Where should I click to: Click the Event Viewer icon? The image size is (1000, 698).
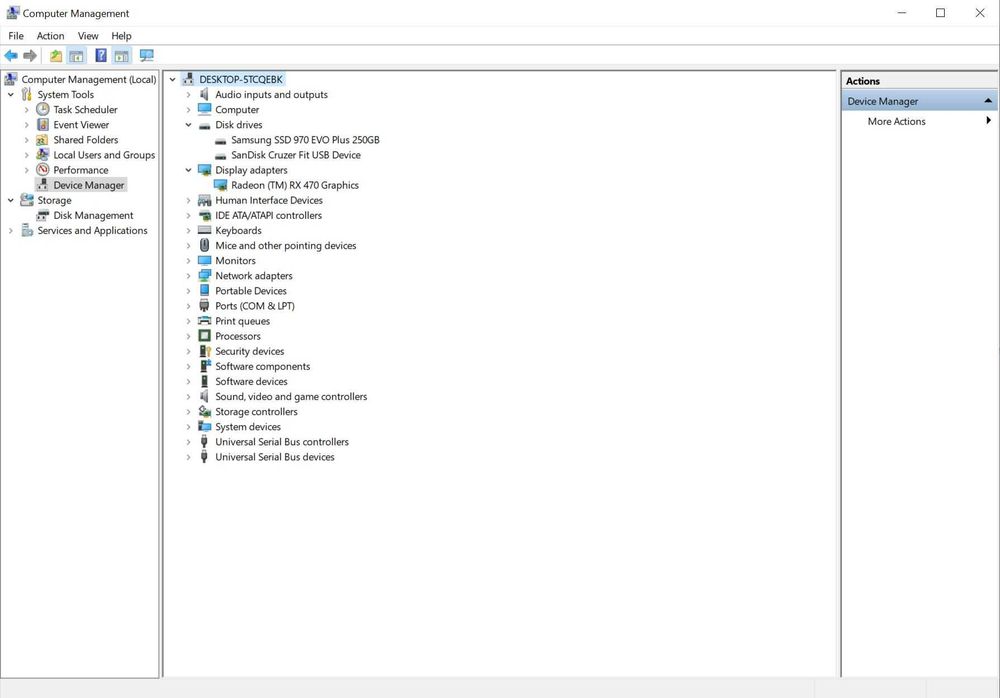(43, 124)
